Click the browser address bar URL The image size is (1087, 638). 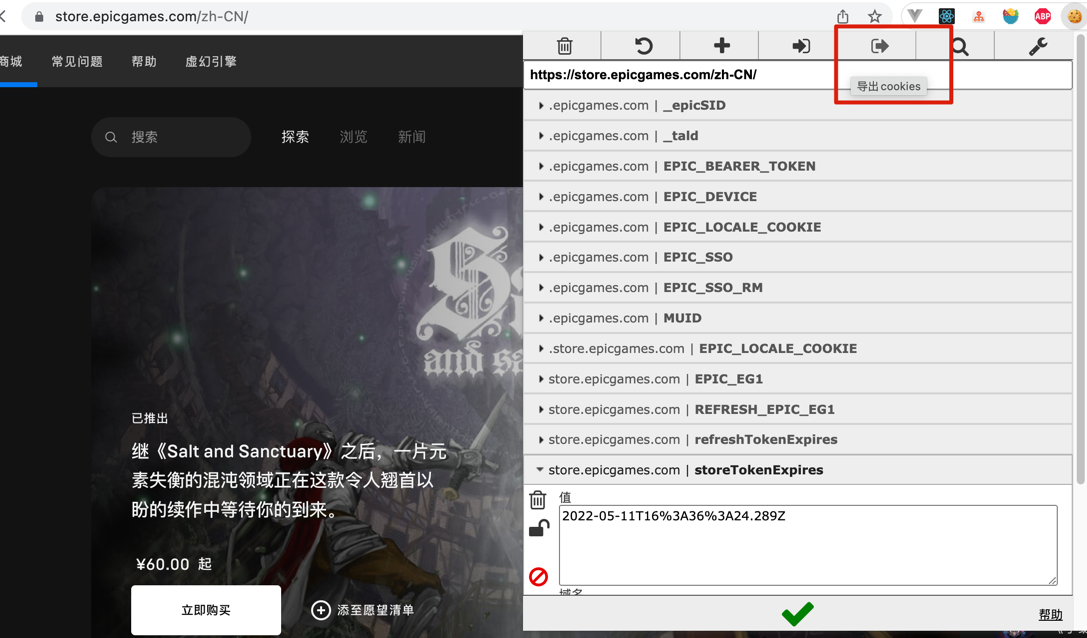click(151, 17)
